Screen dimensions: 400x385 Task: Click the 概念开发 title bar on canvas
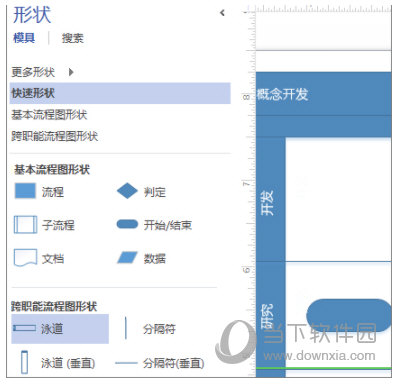pos(323,94)
